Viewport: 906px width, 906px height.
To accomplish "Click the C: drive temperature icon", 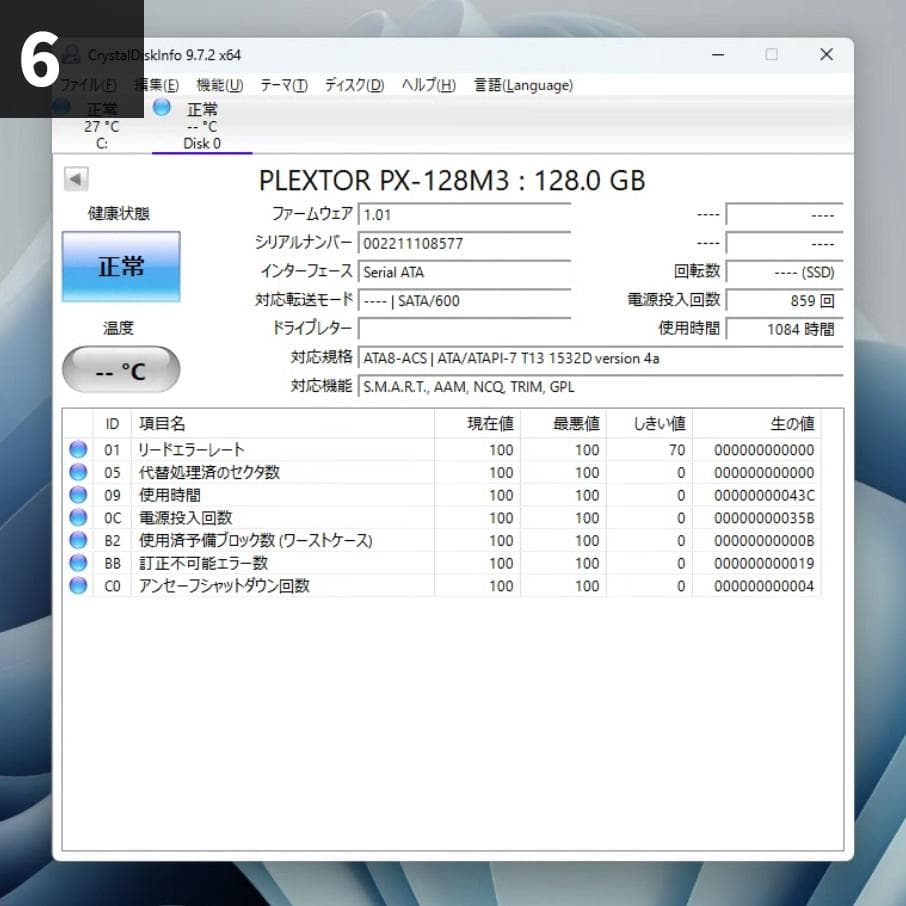I will (62, 106).
